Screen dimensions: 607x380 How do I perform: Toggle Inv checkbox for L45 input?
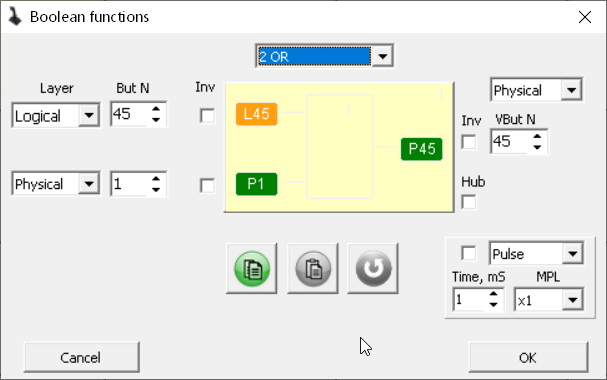click(207, 116)
